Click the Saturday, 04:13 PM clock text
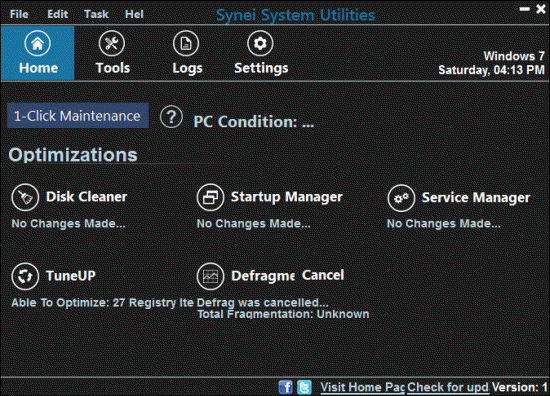This screenshot has height=396, width=550. 491,70
